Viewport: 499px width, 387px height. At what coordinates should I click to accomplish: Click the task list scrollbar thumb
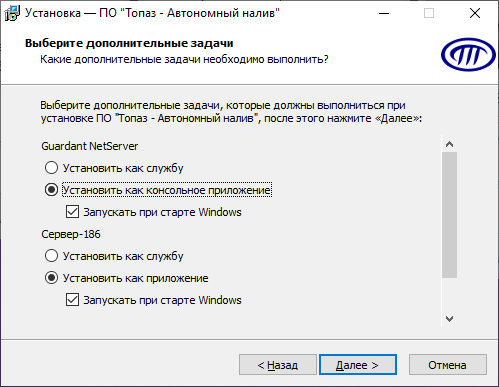[x=449, y=215]
